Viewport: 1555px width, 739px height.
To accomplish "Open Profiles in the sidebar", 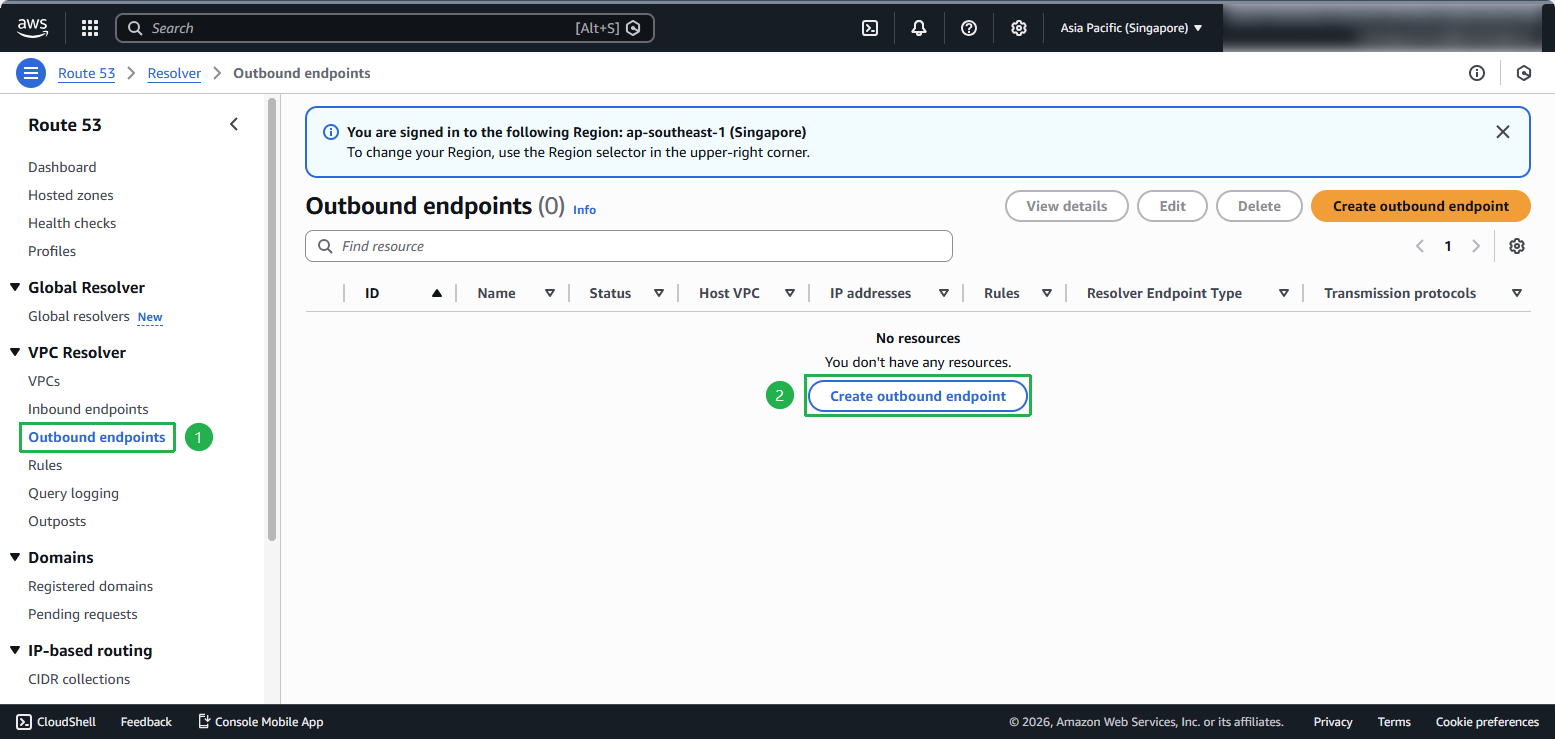I will [52, 251].
